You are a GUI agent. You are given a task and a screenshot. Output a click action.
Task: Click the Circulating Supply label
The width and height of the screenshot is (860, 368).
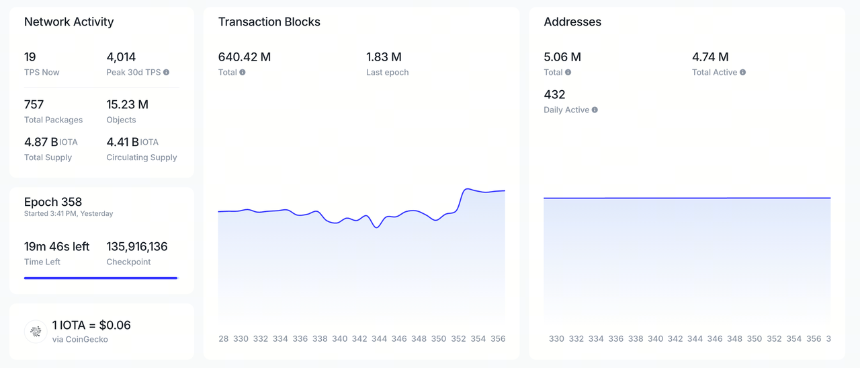coord(142,157)
